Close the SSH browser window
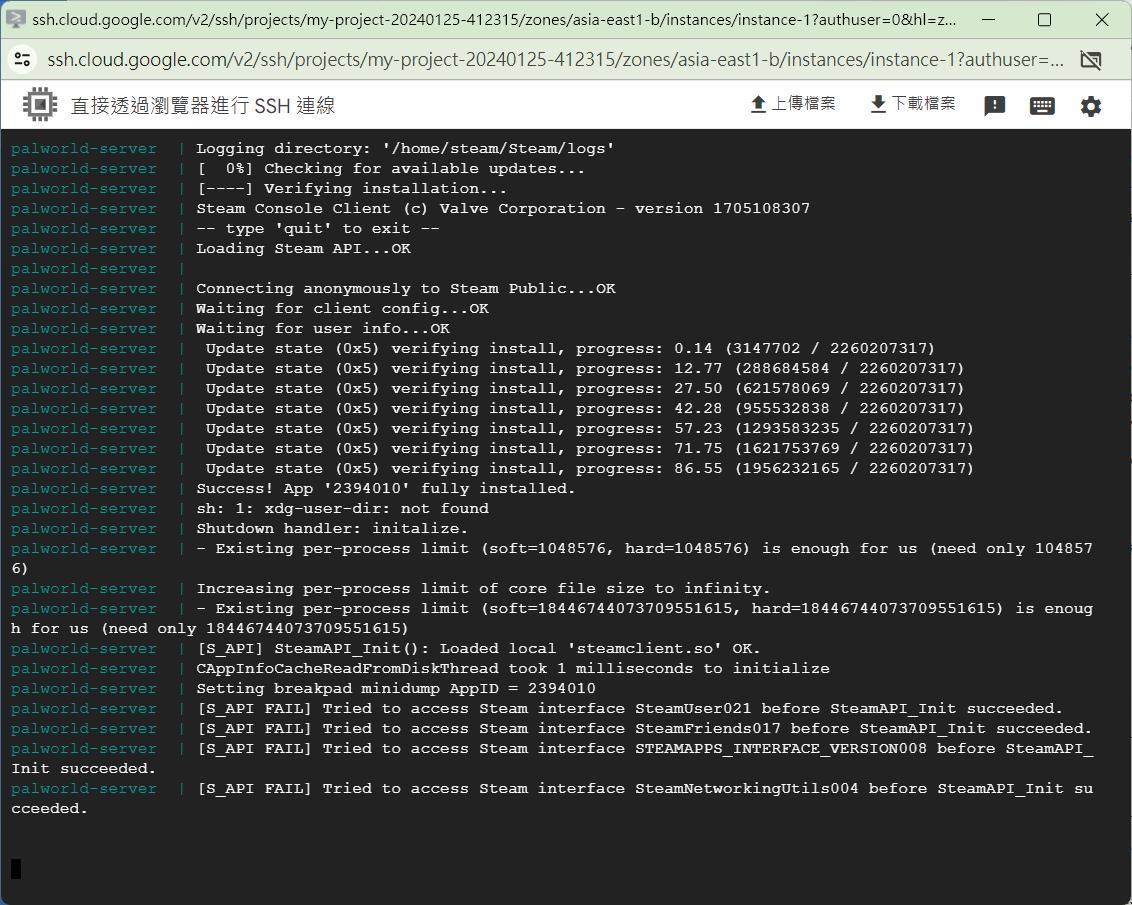The width and height of the screenshot is (1132, 905). click(x=1102, y=19)
